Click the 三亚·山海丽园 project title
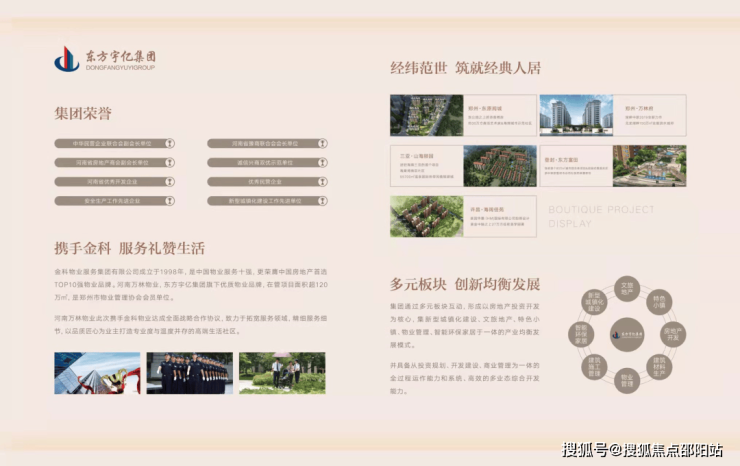Screen dimensions: 740x466 point(417,156)
